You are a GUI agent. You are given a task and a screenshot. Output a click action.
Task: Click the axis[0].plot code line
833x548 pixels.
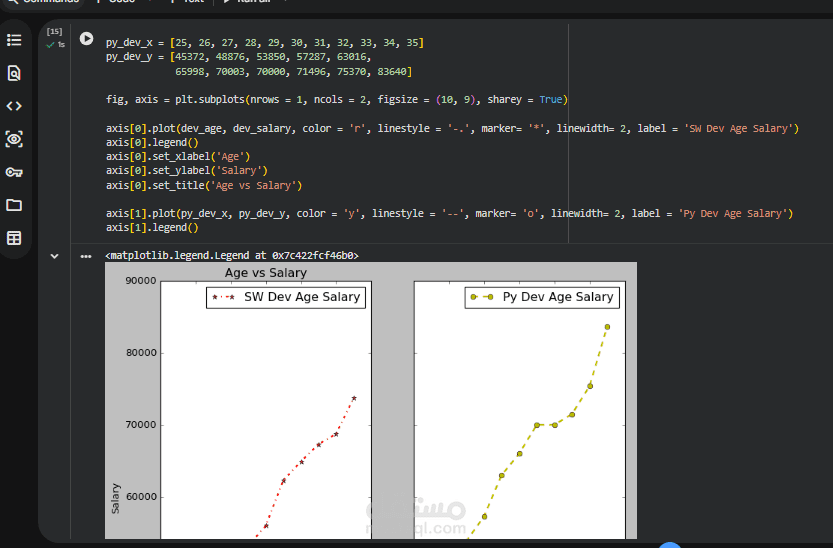pos(452,129)
